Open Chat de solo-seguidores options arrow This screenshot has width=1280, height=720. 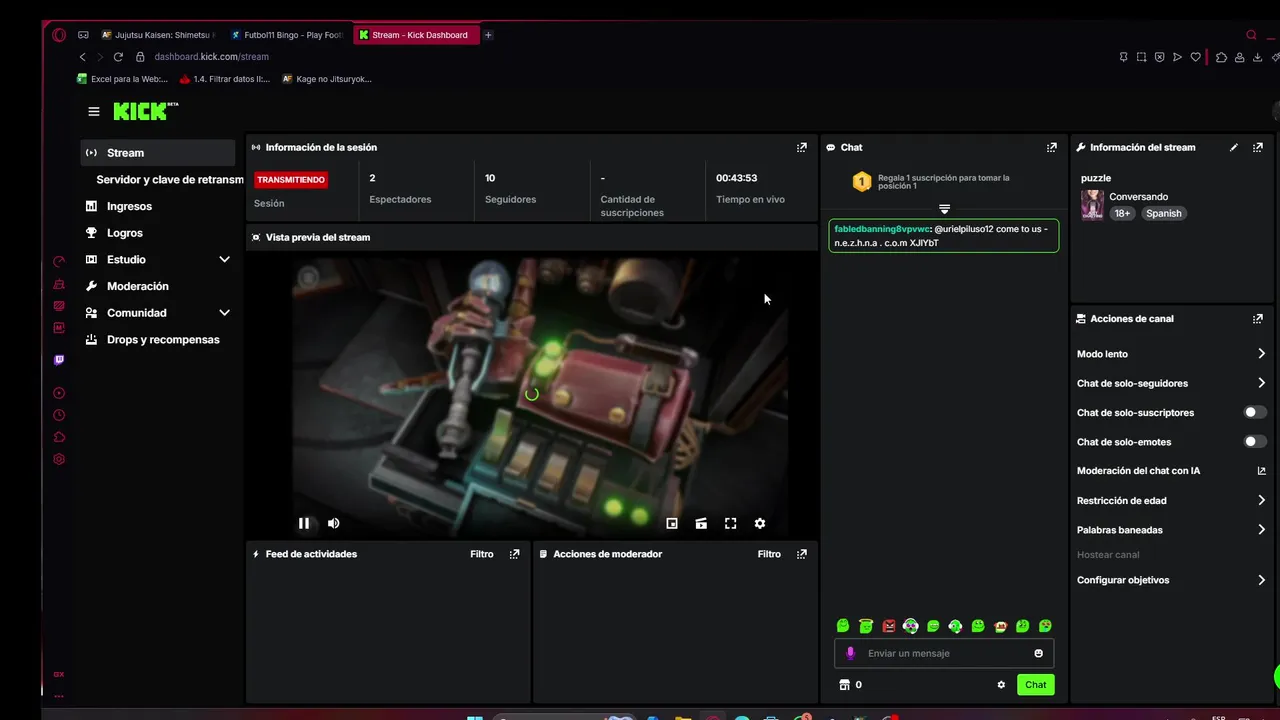point(1261,383)
